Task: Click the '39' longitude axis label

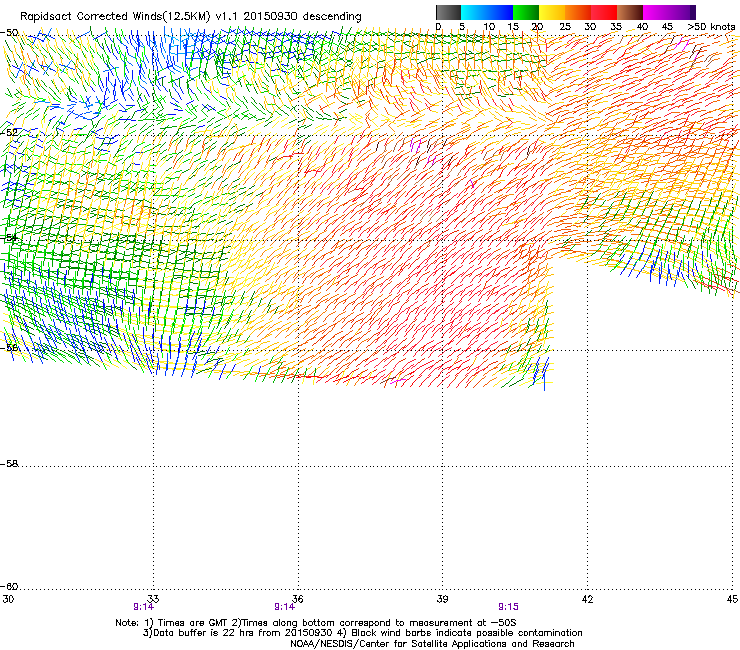Action: click(x=442, y=599)
